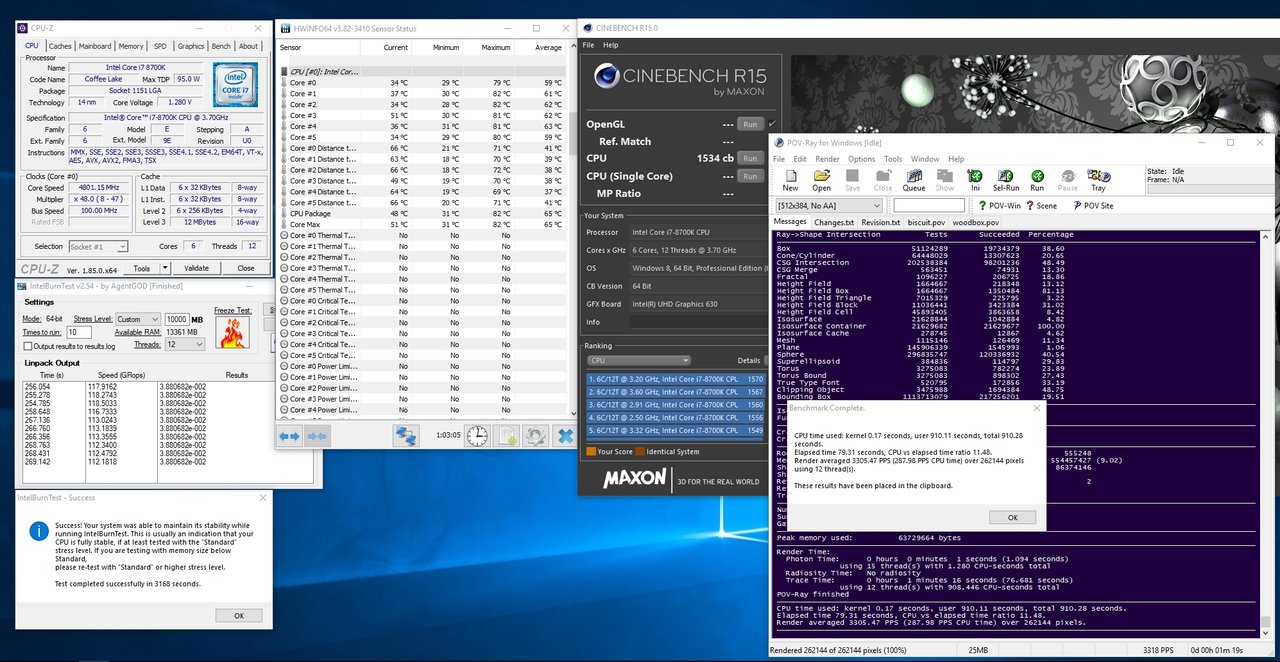1280x662 pixels.
Task: Click the 'Times to run' input field
Action: (79, 332)
